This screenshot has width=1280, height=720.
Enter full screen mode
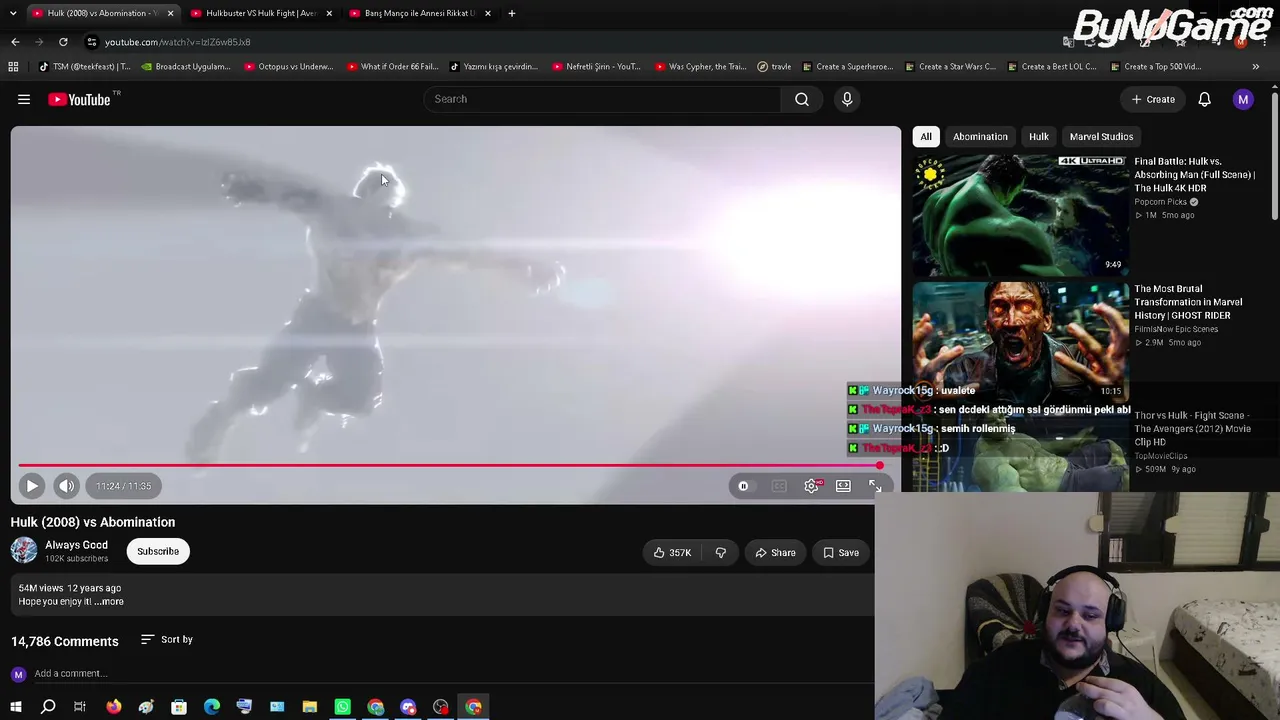(875, 486)
